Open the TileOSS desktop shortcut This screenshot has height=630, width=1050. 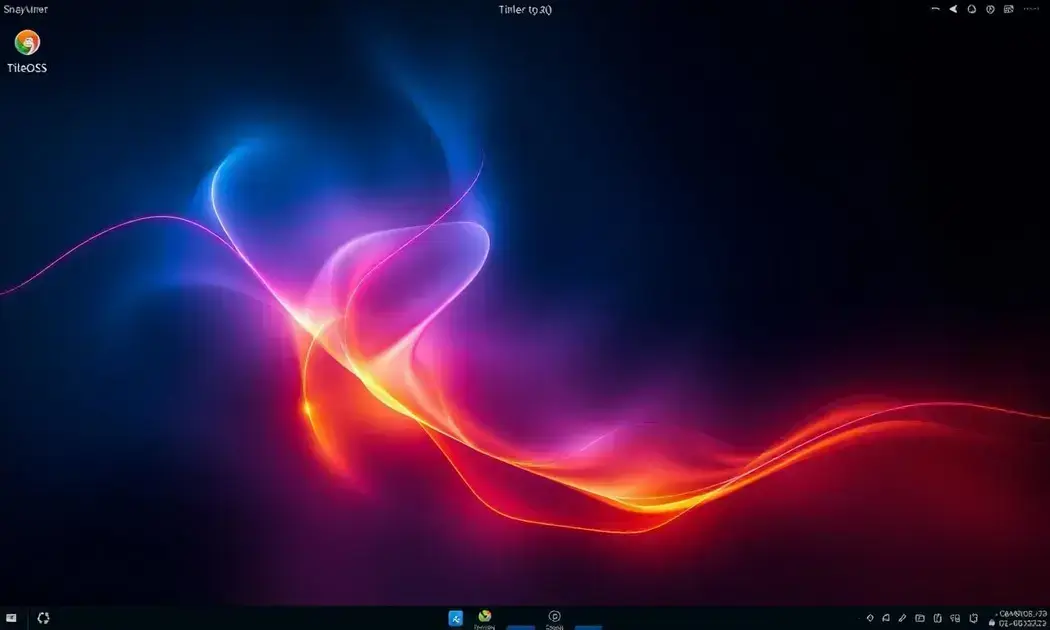27,51
